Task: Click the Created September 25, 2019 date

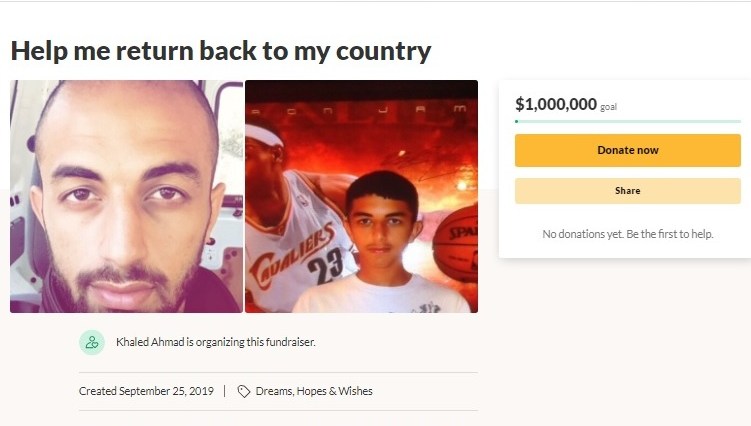Action: pyautogui.click(x=146, y=391)
